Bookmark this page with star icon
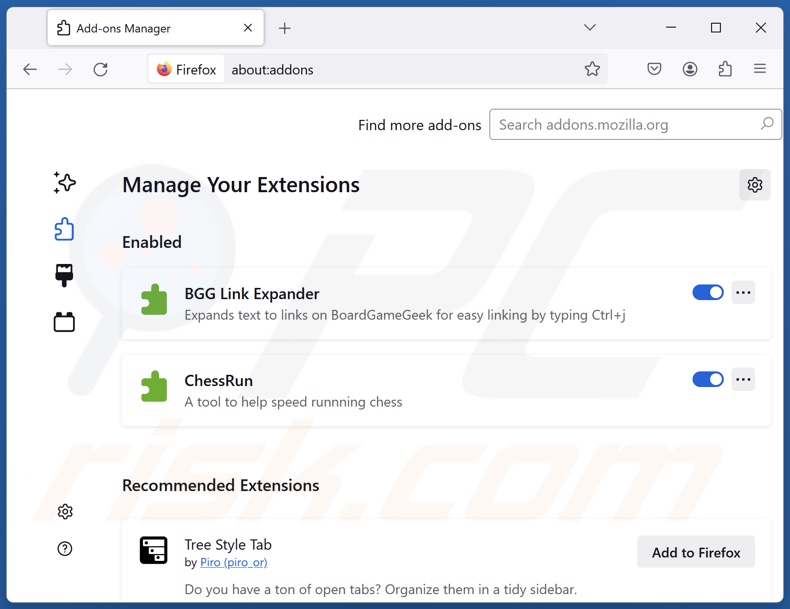Viewport: 790px width, 609px height. [x=592, y=69]
